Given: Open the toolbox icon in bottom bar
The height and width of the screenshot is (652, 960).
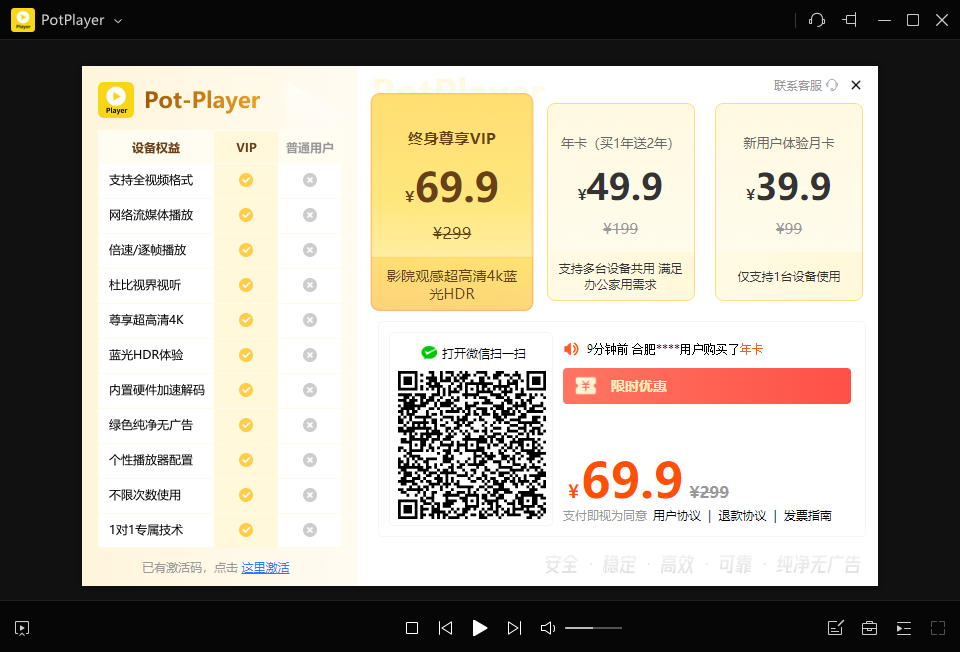Looking at the screenshot, I should [869, 628].
